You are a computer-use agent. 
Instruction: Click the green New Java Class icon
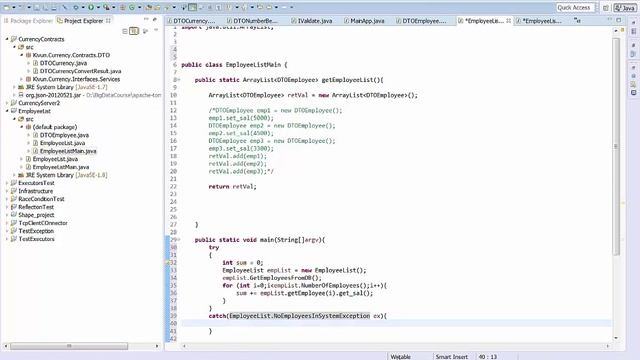click(131, 7)
